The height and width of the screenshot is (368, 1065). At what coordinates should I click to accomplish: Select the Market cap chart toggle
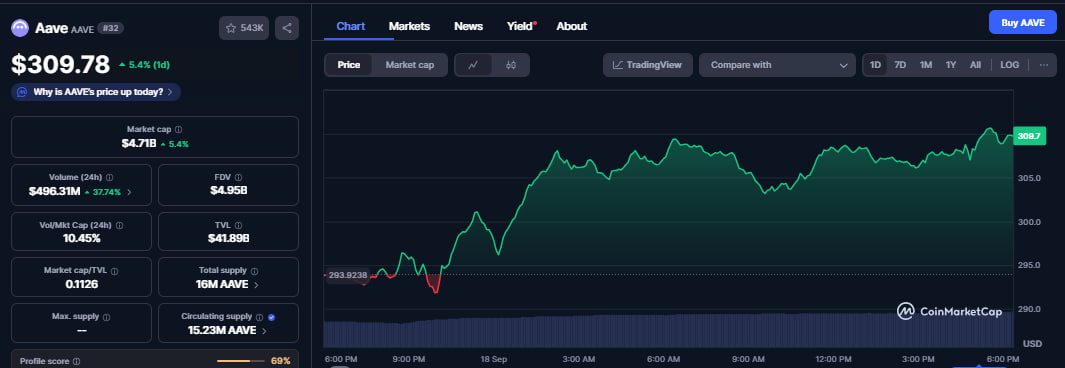point(410,65)
